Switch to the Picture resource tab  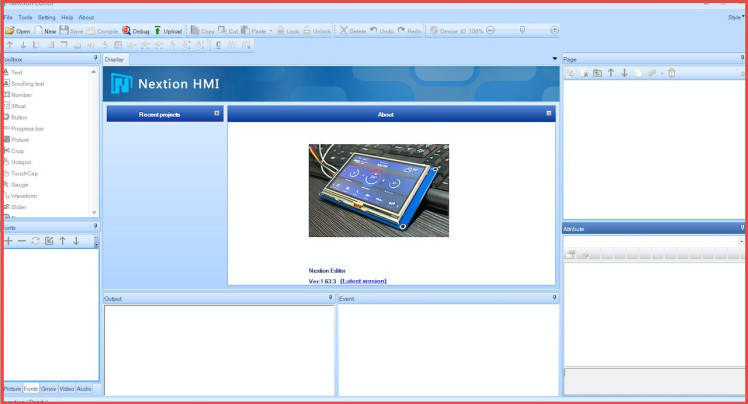[x=12, y=389]
